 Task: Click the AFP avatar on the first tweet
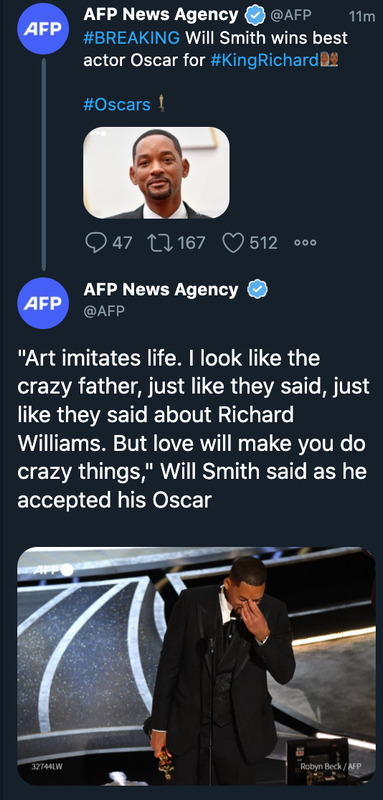(43, 28)
